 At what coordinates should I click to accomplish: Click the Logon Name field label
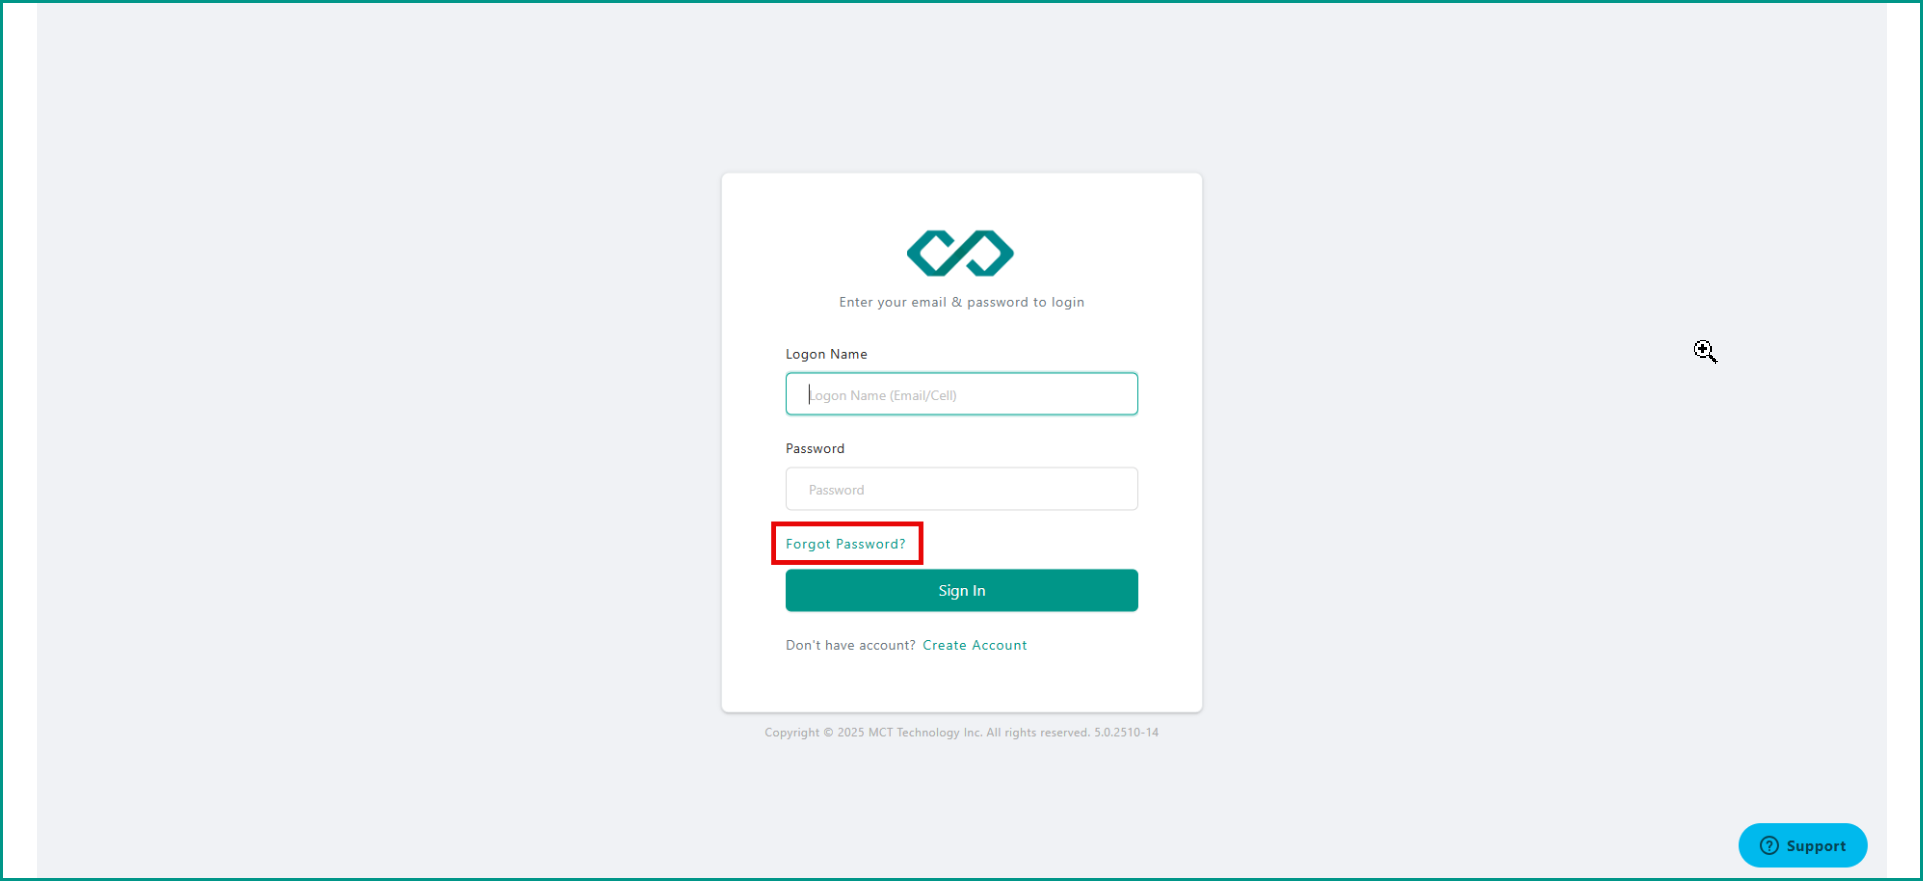point(826,354)
